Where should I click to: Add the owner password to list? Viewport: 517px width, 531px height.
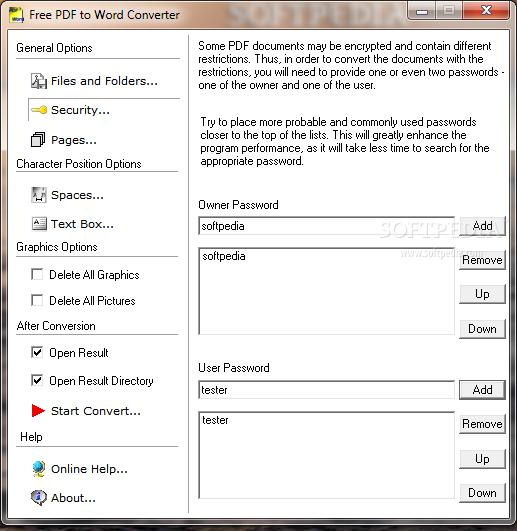coord(482,226)
